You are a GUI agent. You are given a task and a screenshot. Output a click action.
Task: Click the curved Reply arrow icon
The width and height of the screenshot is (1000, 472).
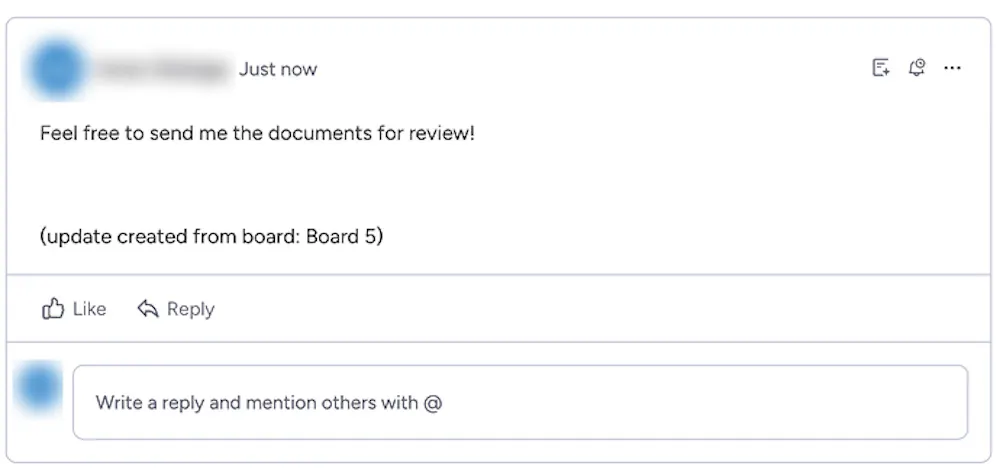[148, 309]
